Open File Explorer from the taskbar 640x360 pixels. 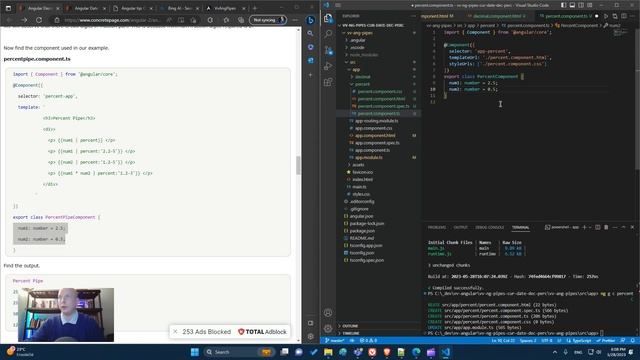[x=328, y=352]
